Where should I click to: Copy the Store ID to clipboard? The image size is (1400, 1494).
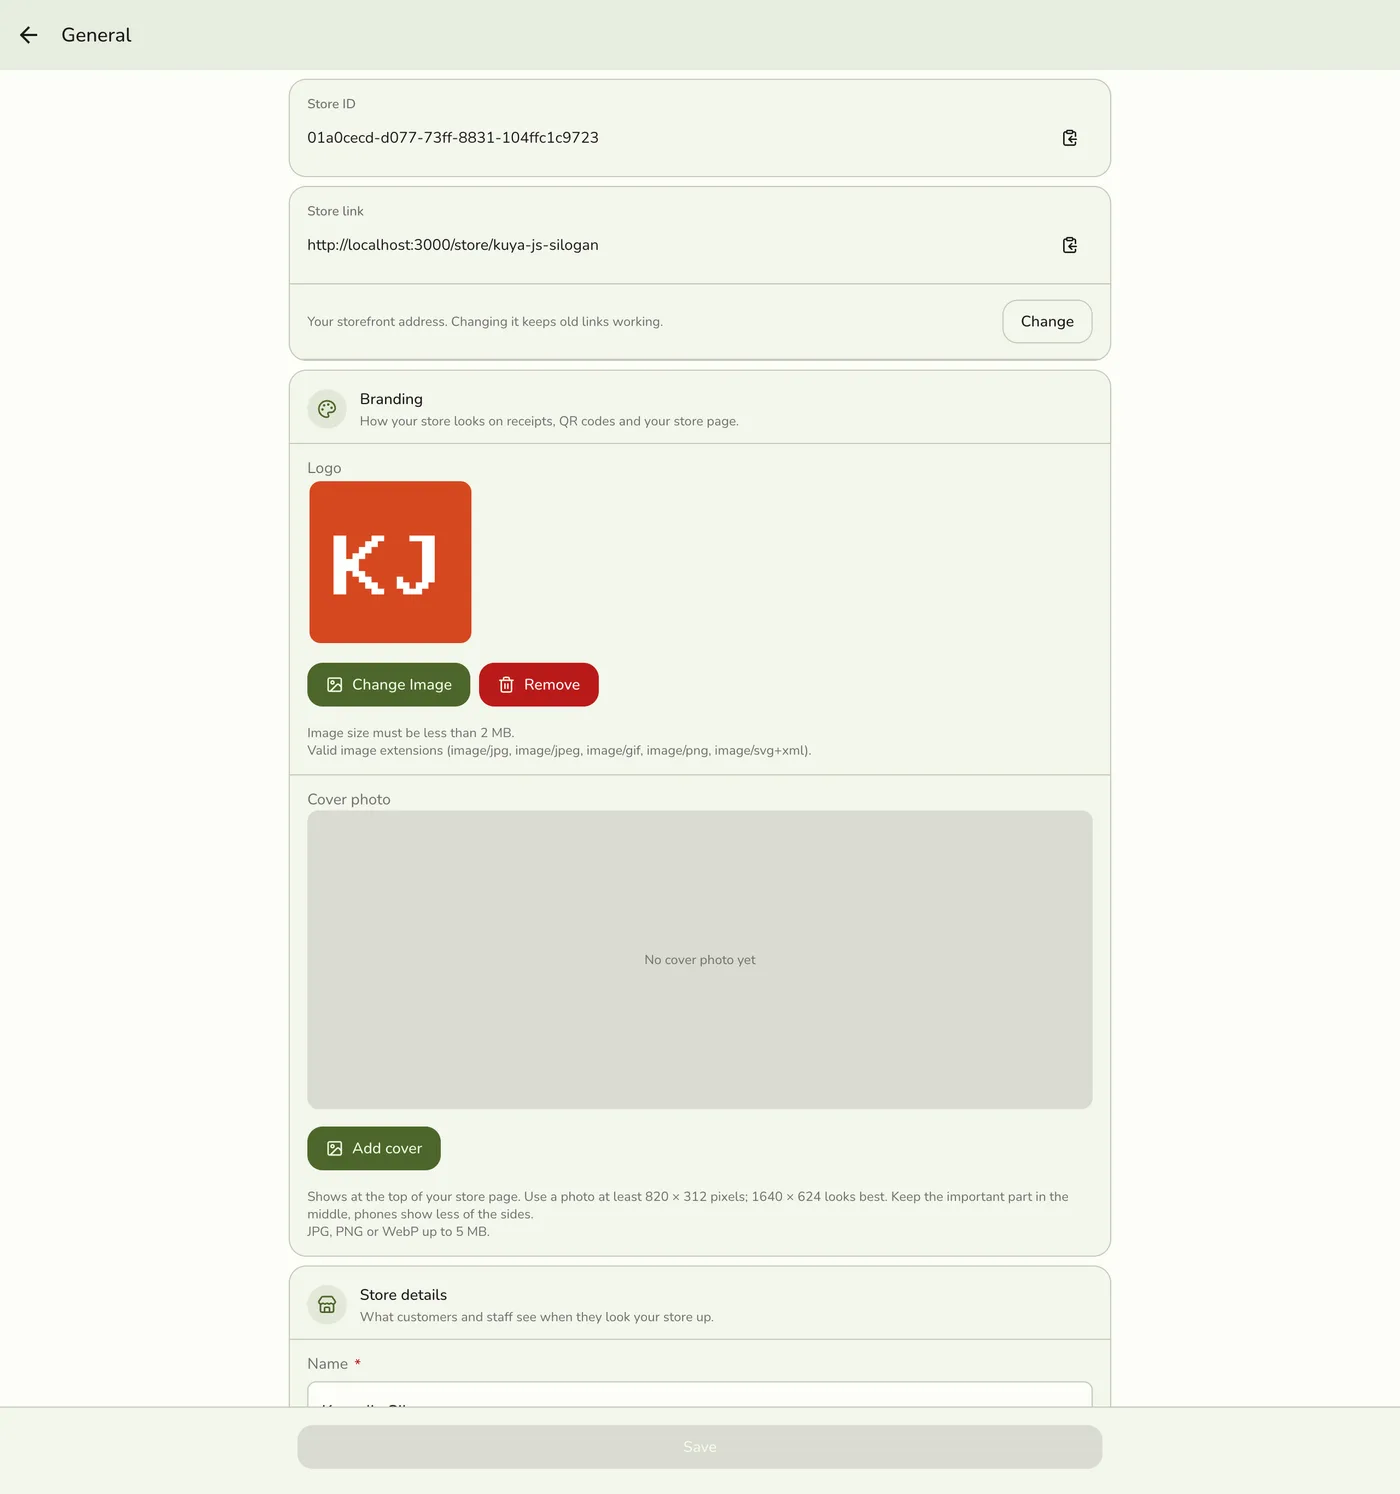click(1069, 138)
